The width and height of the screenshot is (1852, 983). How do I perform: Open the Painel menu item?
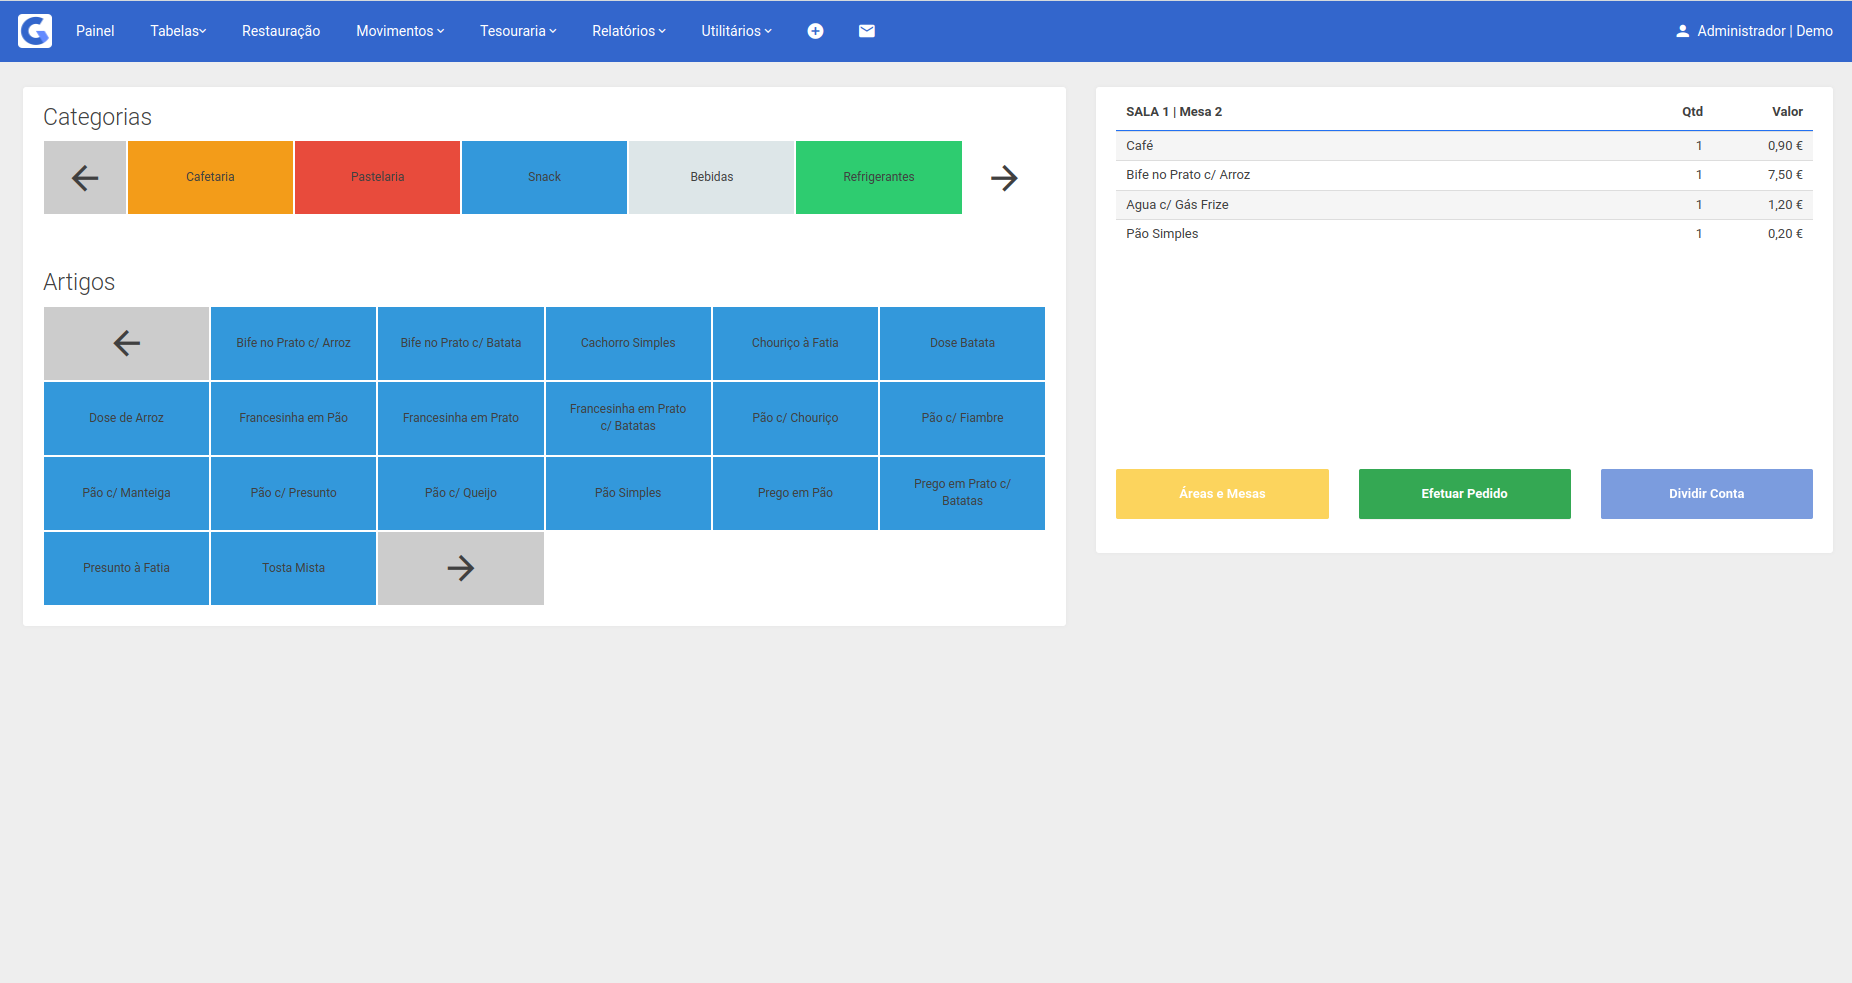95,31
